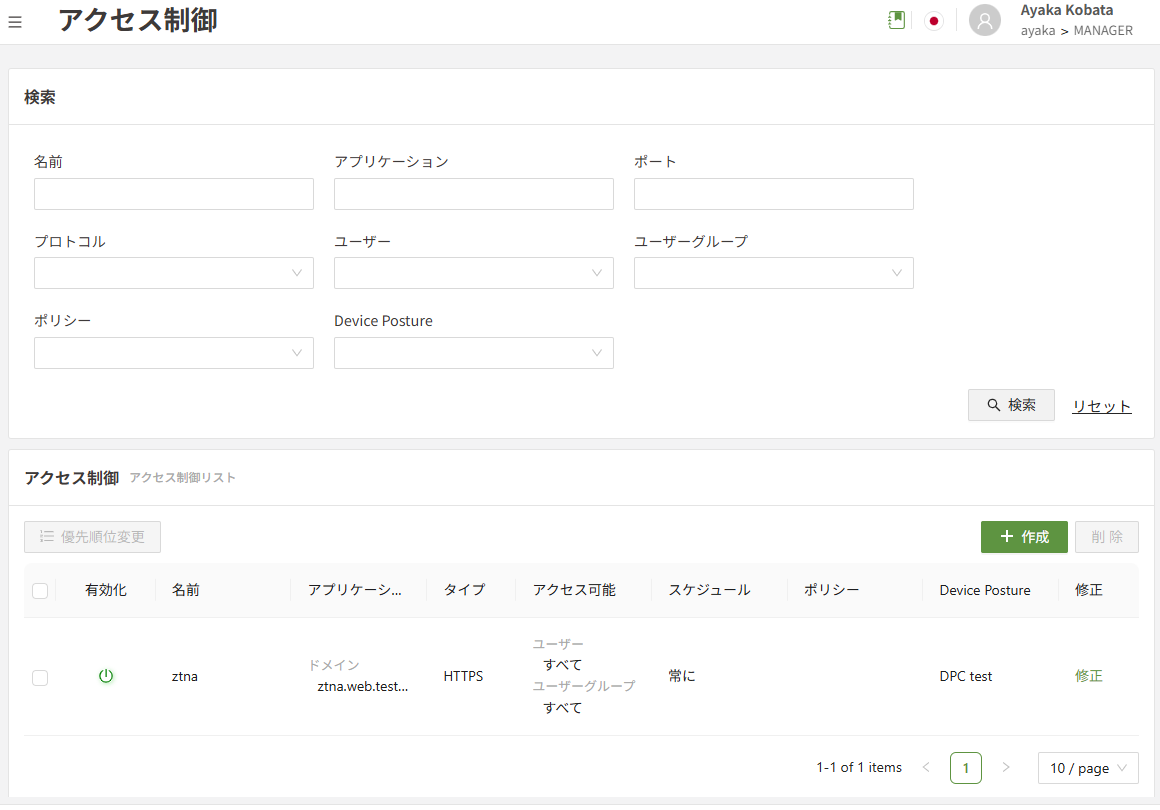Click the 修正 link for ztna

pyautogui.click(x=1089, y=676)
